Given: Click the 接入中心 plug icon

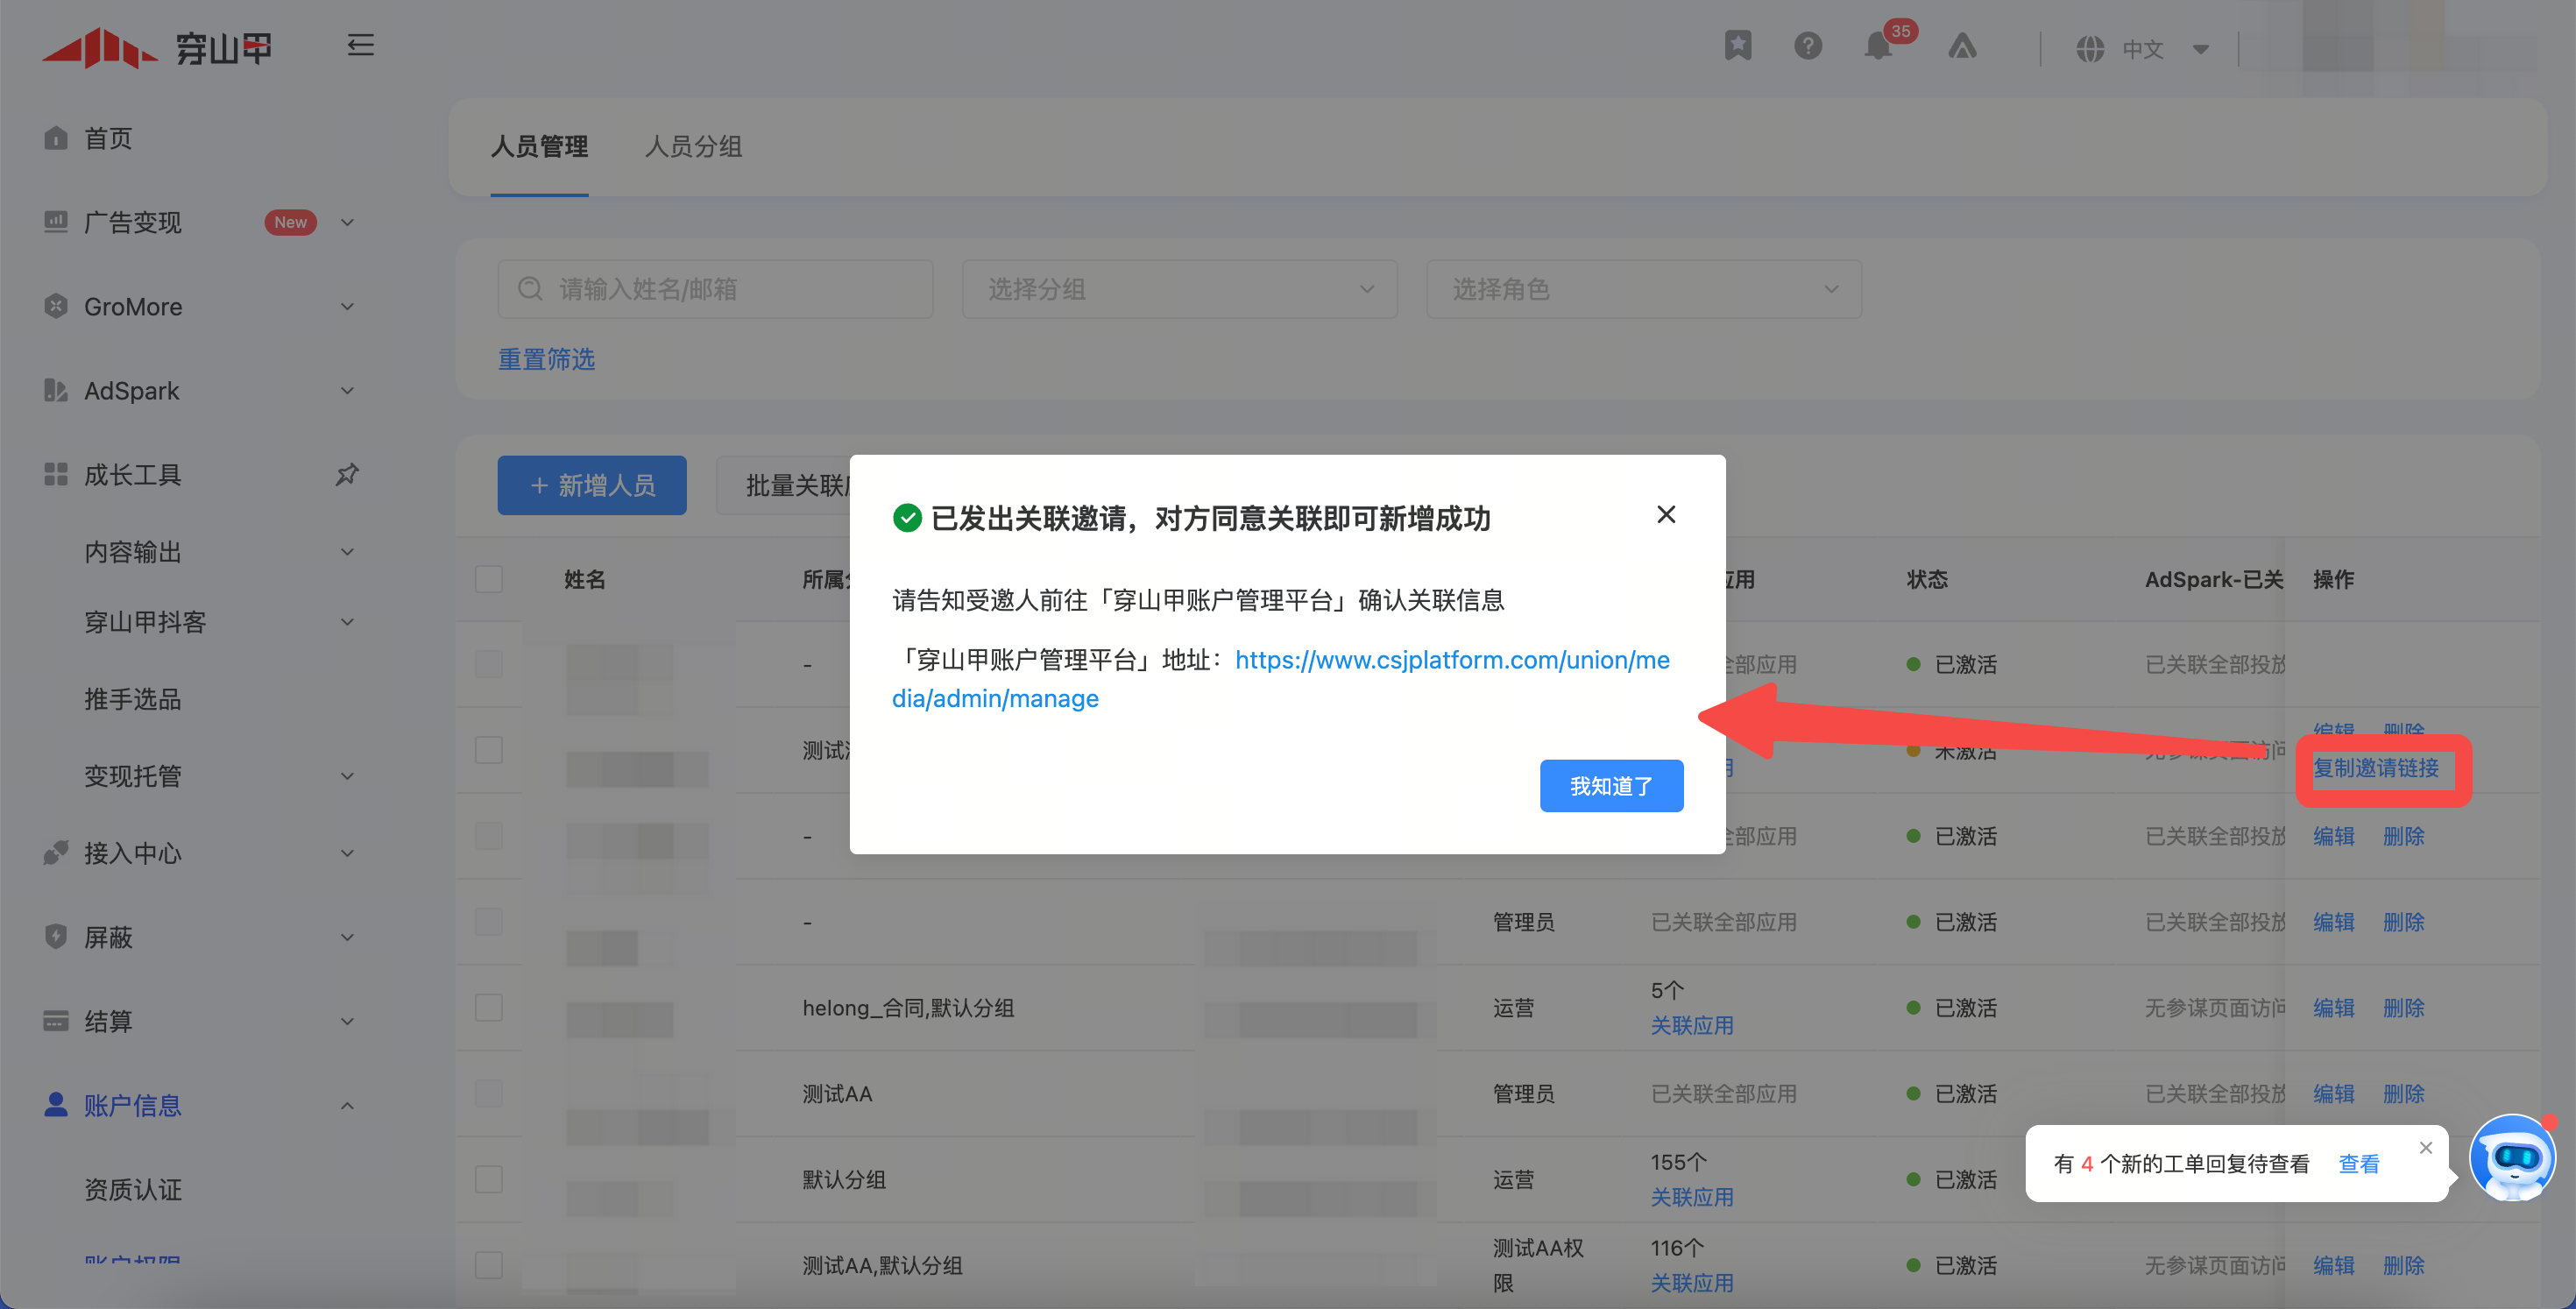Looking at the screenshot, I should [x=56, y=853].
